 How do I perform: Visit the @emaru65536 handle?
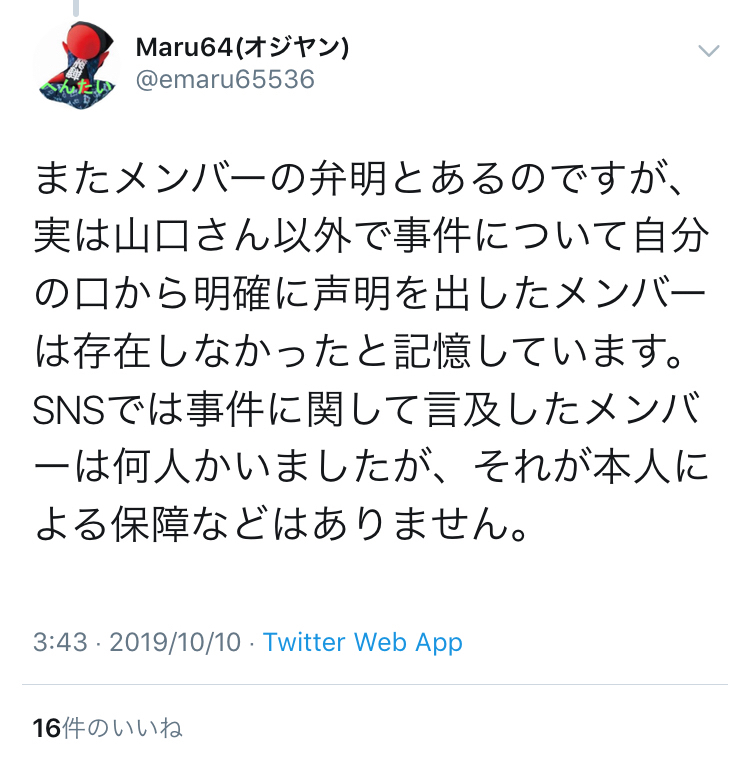point(225,80)
